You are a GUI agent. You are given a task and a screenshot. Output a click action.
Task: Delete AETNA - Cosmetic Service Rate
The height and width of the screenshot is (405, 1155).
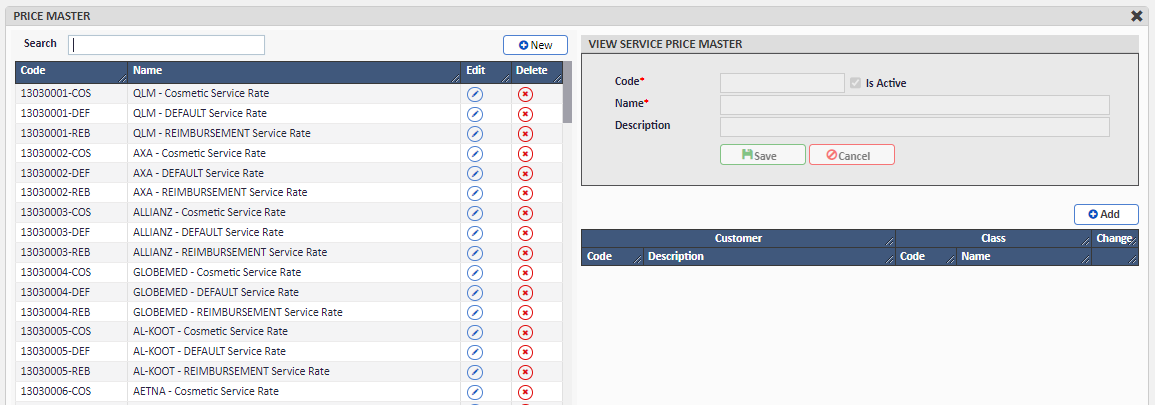pyautogui.click(x=525, y=392)
